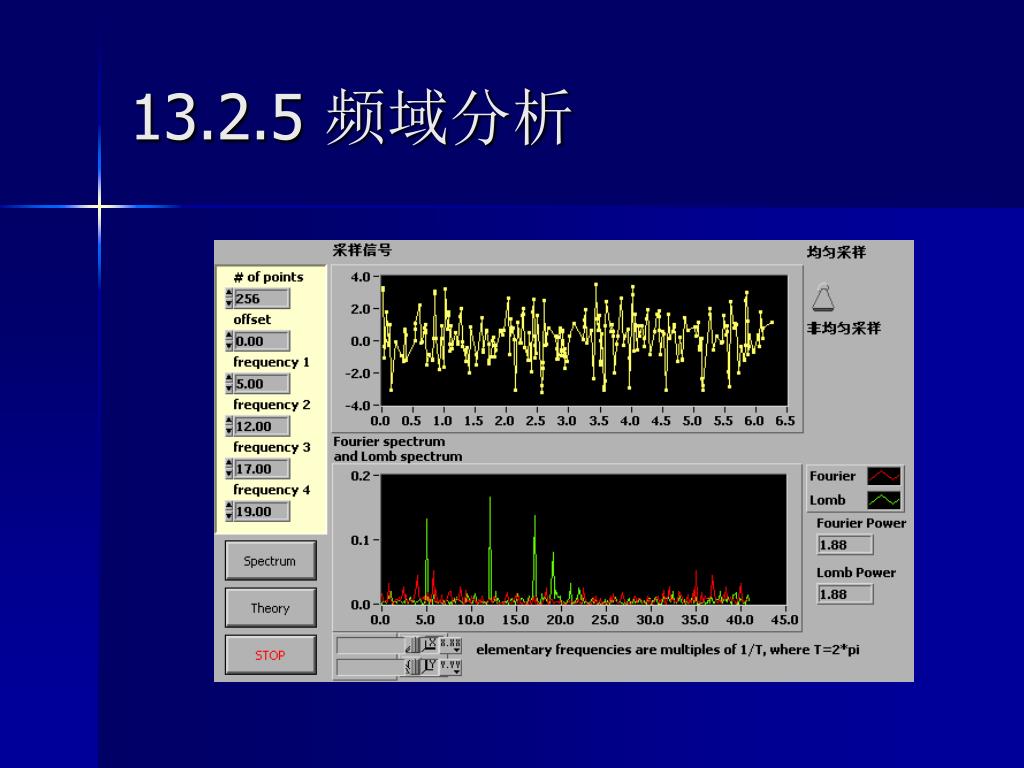The height and width of the screenshot is (768, 1024).
Task: Click the frequency 2 stepper arrows
Action: (229, 426)
